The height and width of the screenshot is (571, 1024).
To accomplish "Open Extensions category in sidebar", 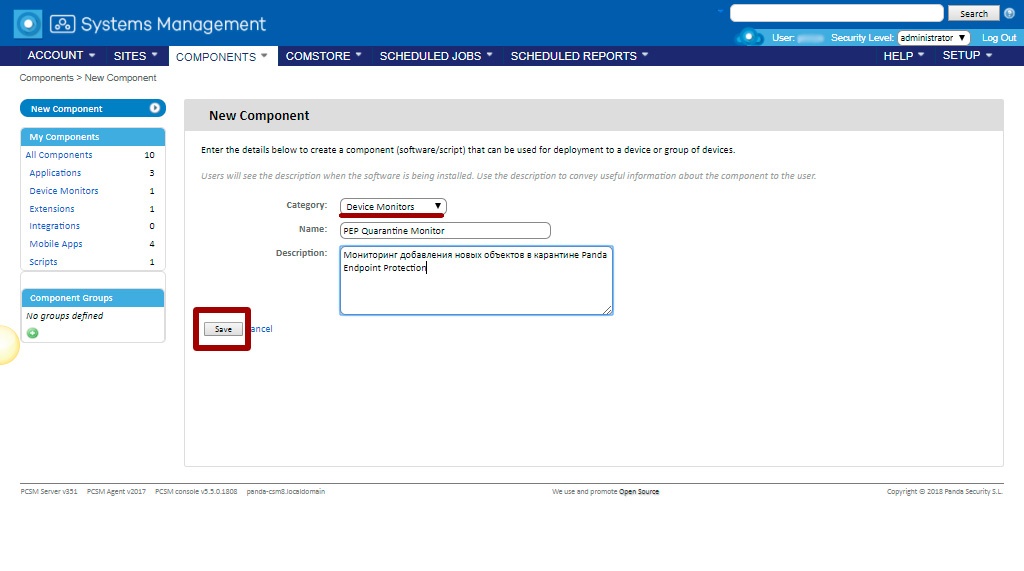I will [x=52, y=208].
